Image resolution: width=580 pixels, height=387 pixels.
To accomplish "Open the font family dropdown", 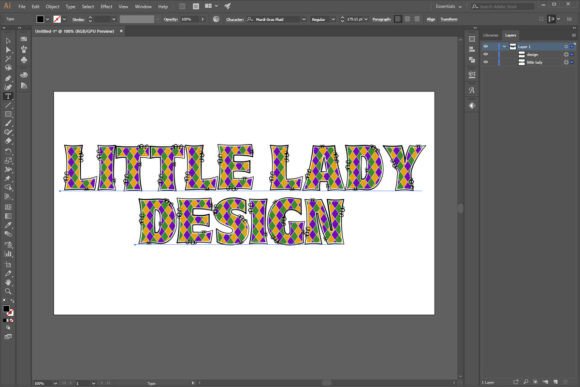I will 304,19.
